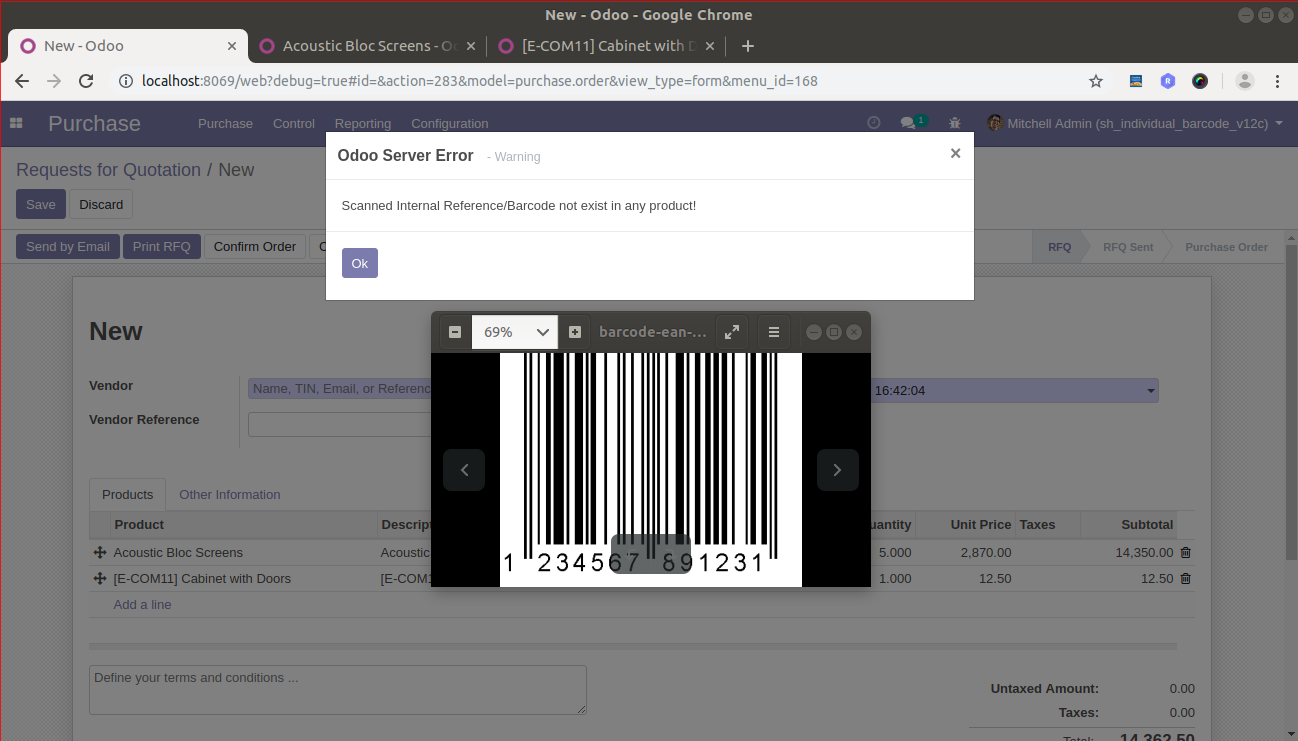Click the Vendor selection field
This screenshot has width=1298, height=741.
339,389
